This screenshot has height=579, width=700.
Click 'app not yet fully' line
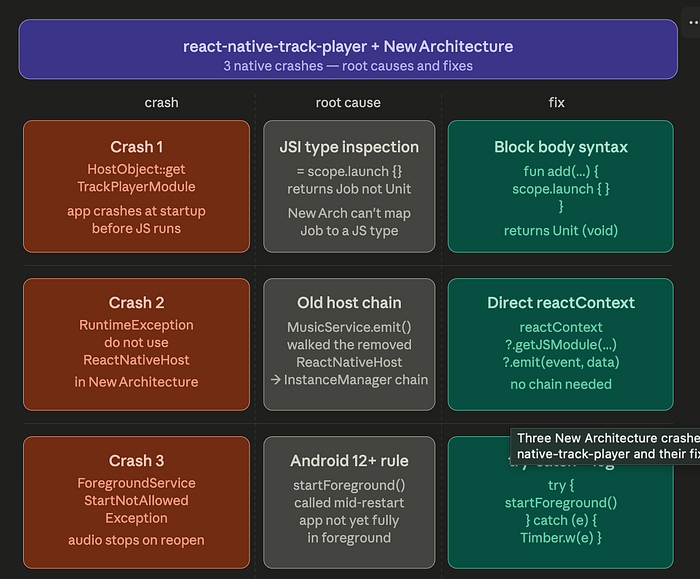pyautogui.click(x=349, y=520)
